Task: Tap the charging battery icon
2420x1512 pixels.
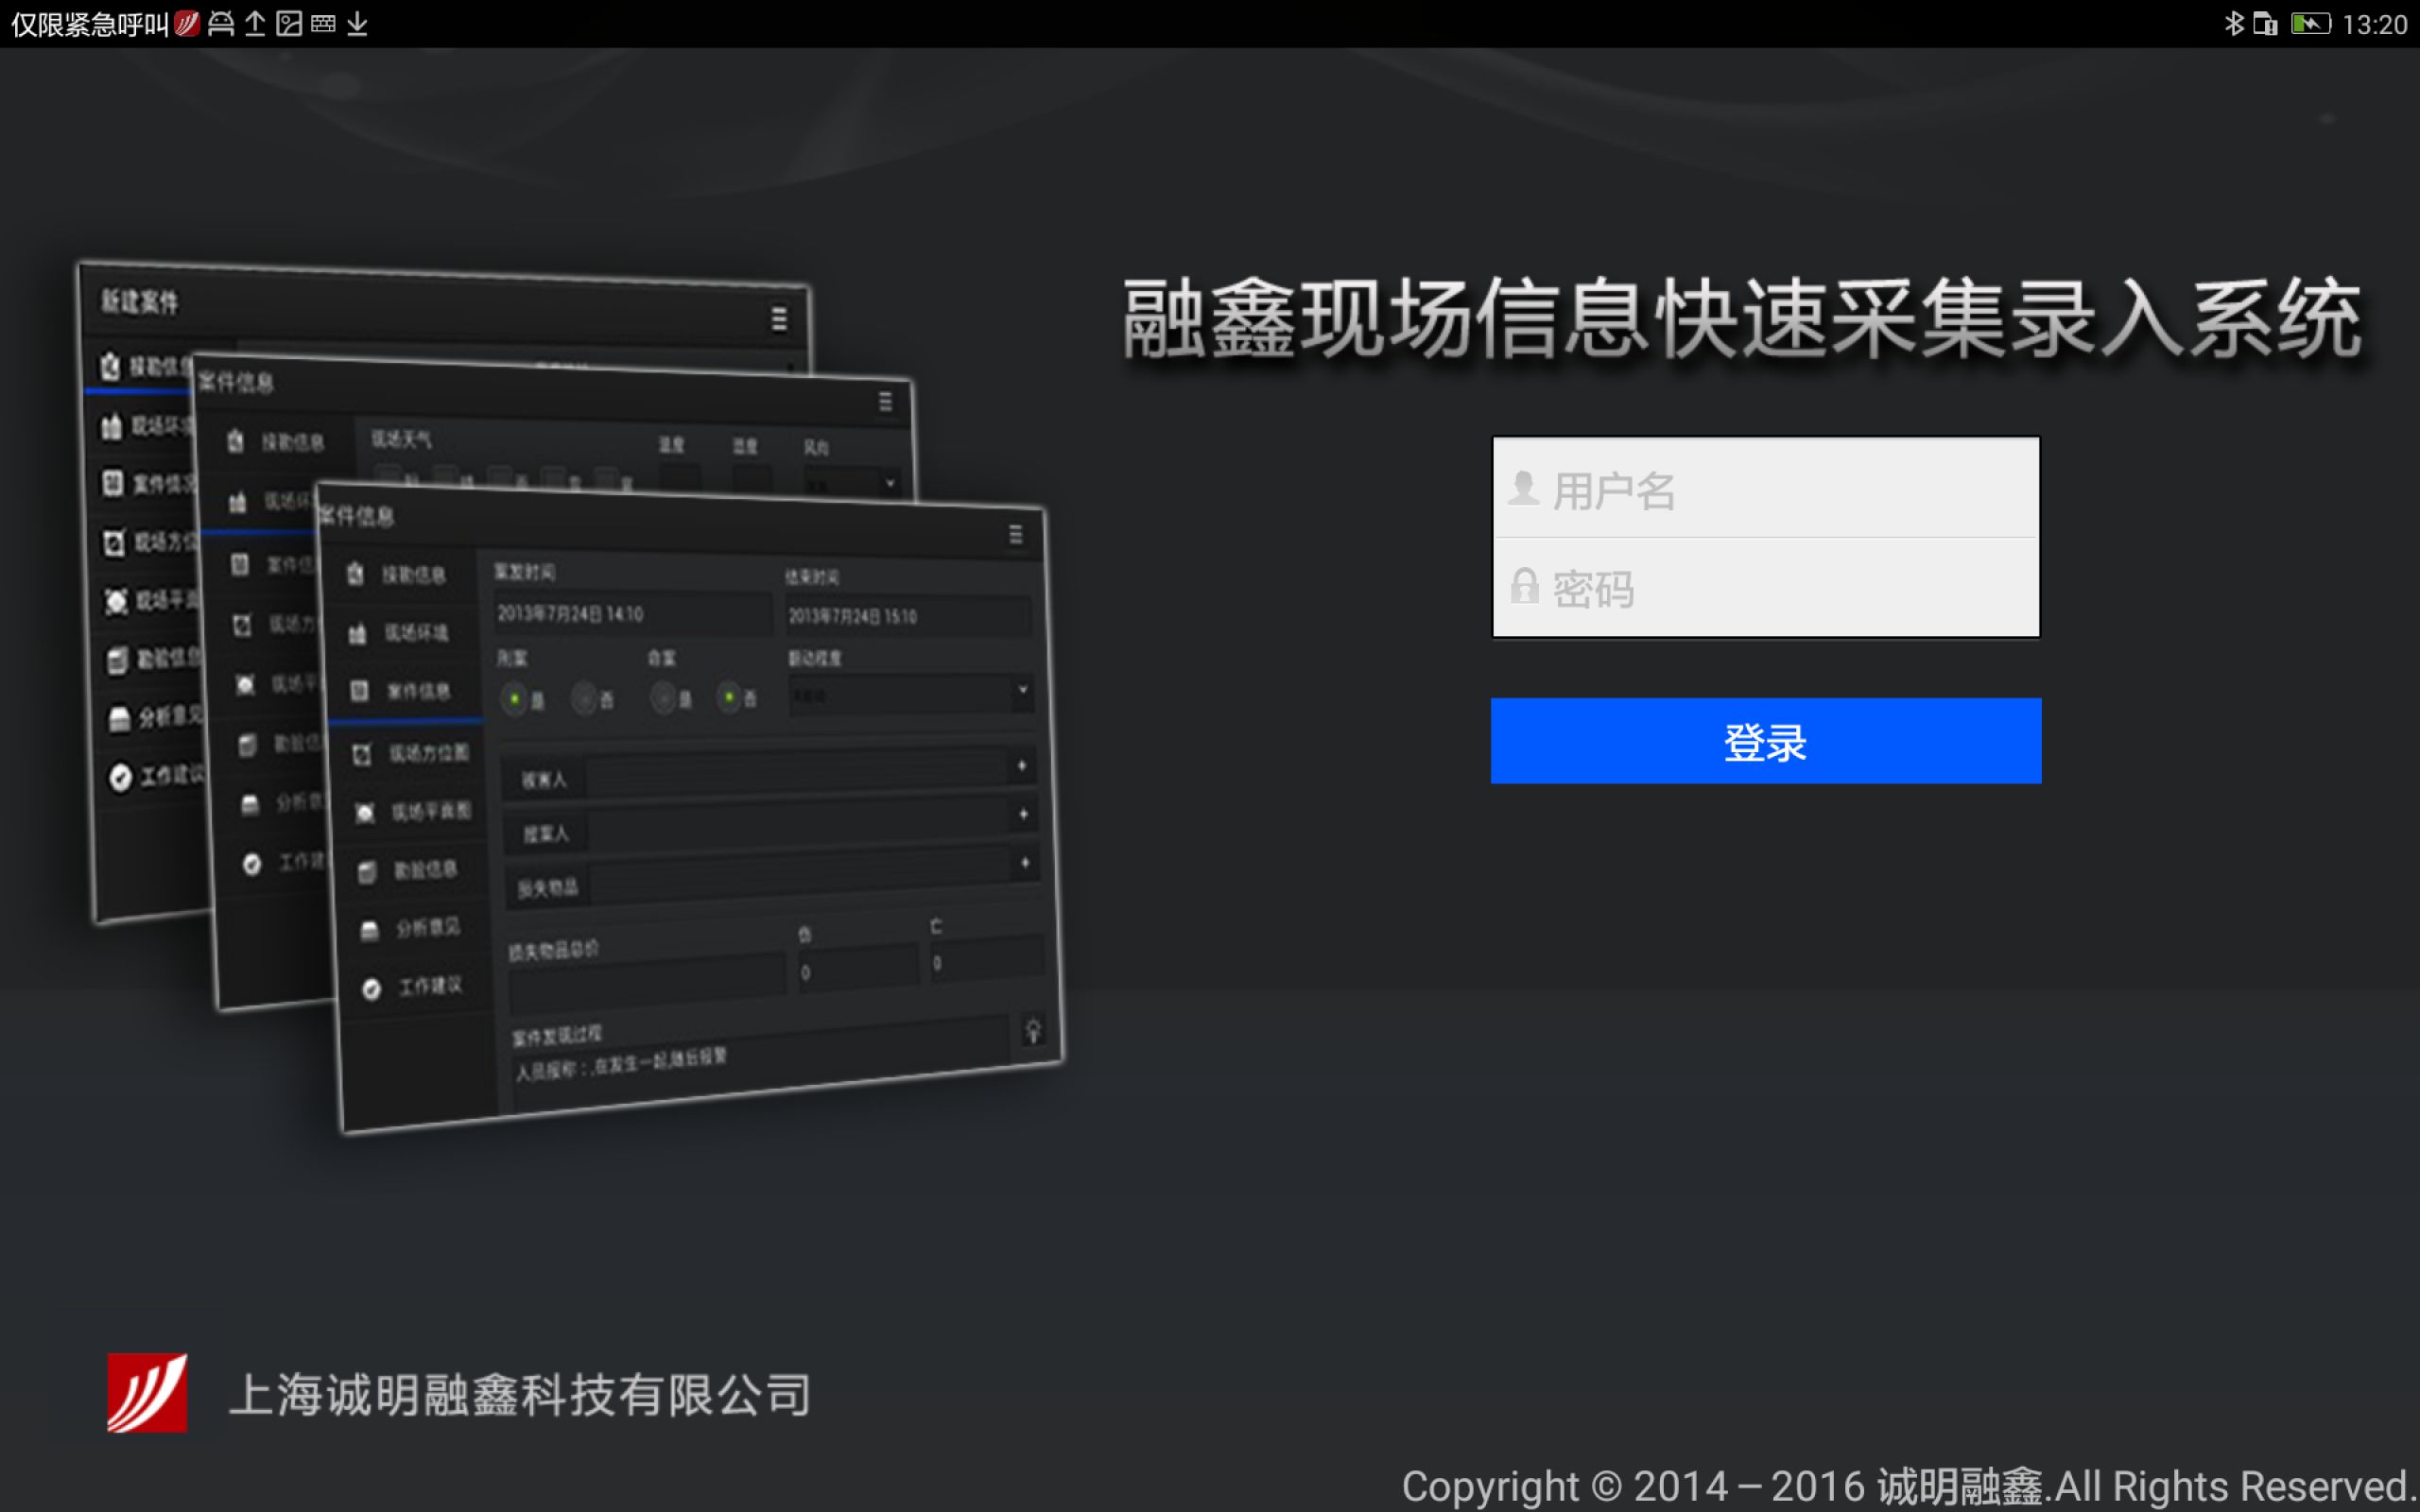Action: [2310, 23]
